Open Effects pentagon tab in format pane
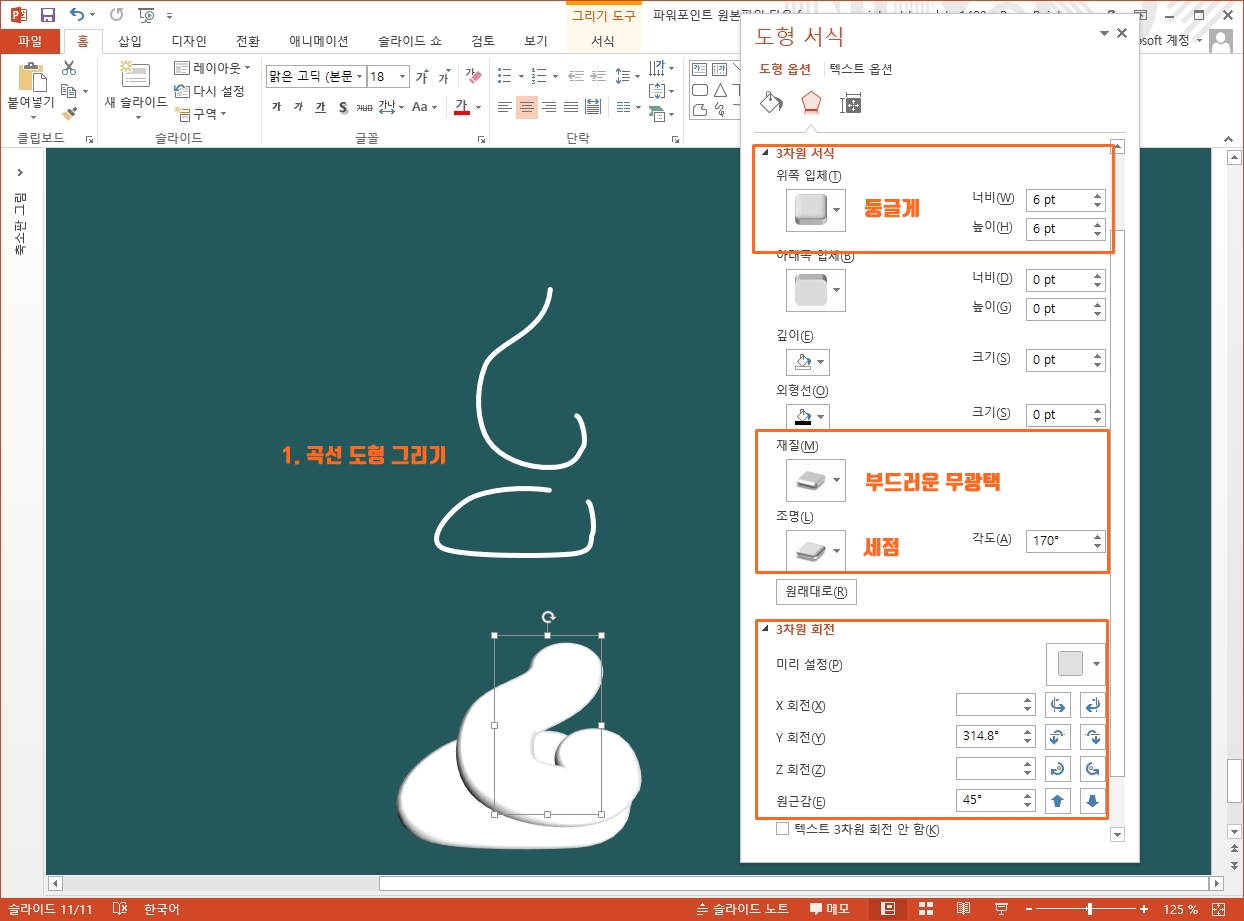The height and width of the screenshot is (921, 1244). pyautogui.click(x=811, y=102)
